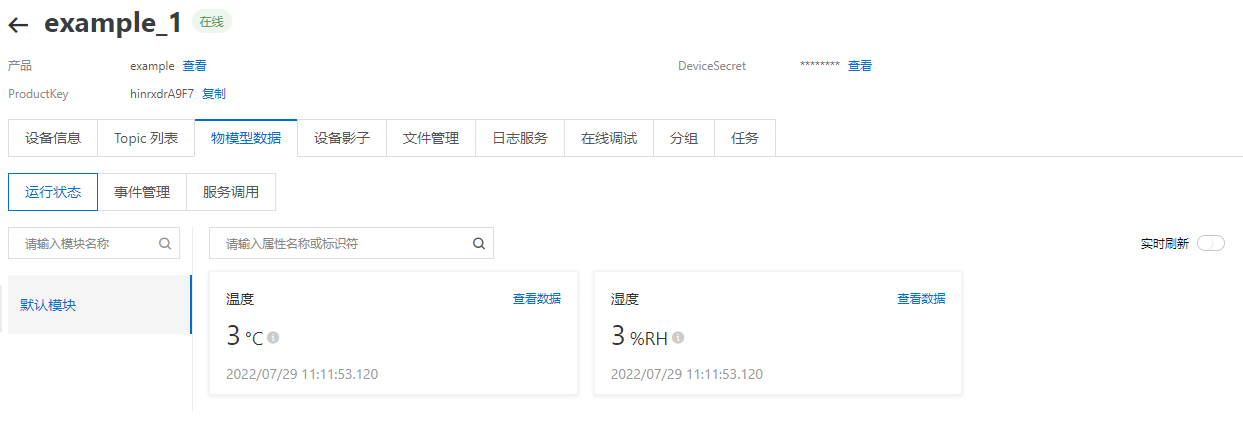Focus the module name search field
Viewport: 1243px width, 439px height.
[x=94, y=243]
